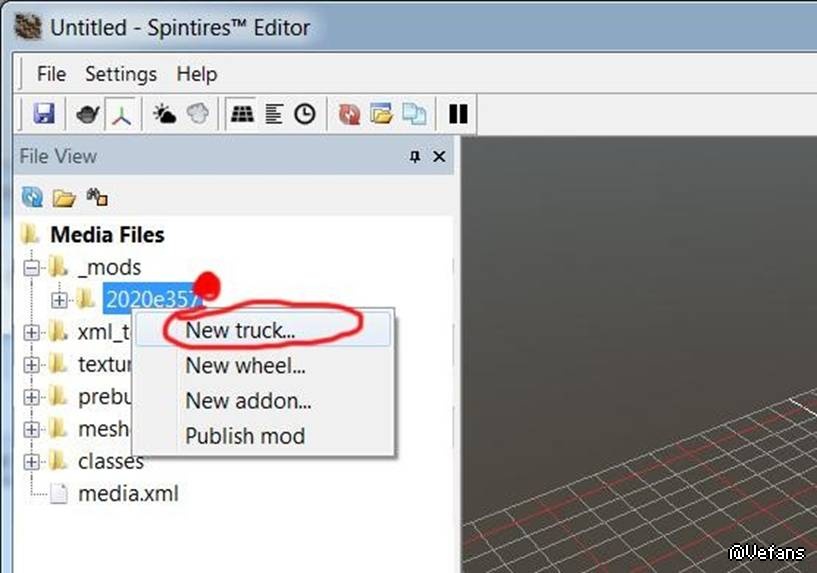Click the Save floppy disk icon

44,113
